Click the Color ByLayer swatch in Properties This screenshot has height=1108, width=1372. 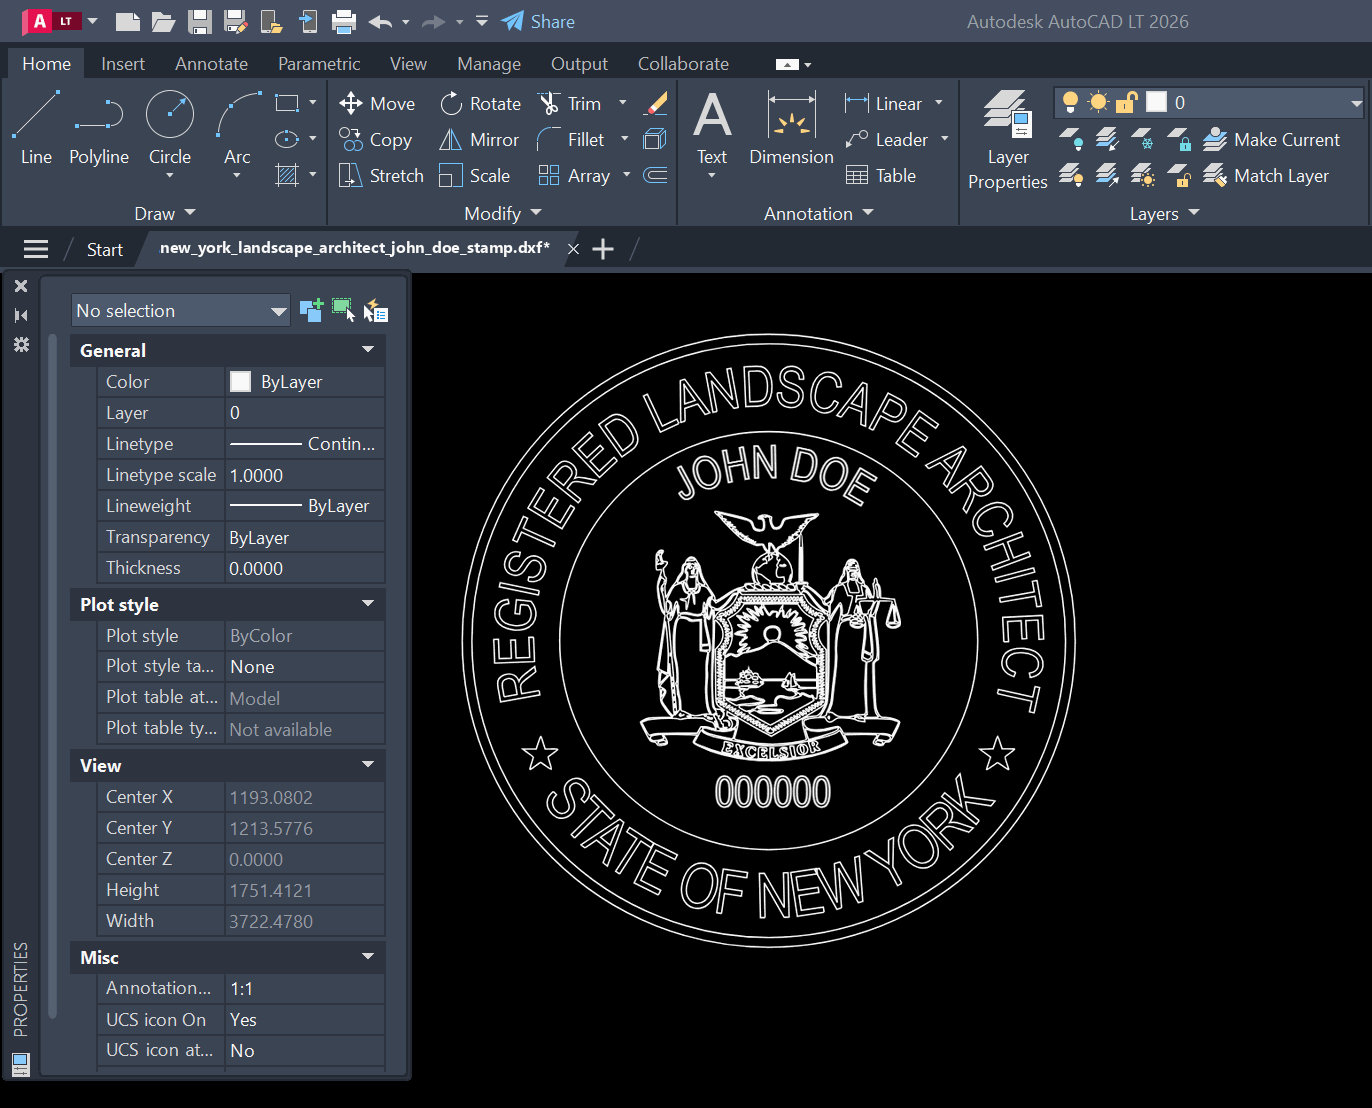coord(240,381)
